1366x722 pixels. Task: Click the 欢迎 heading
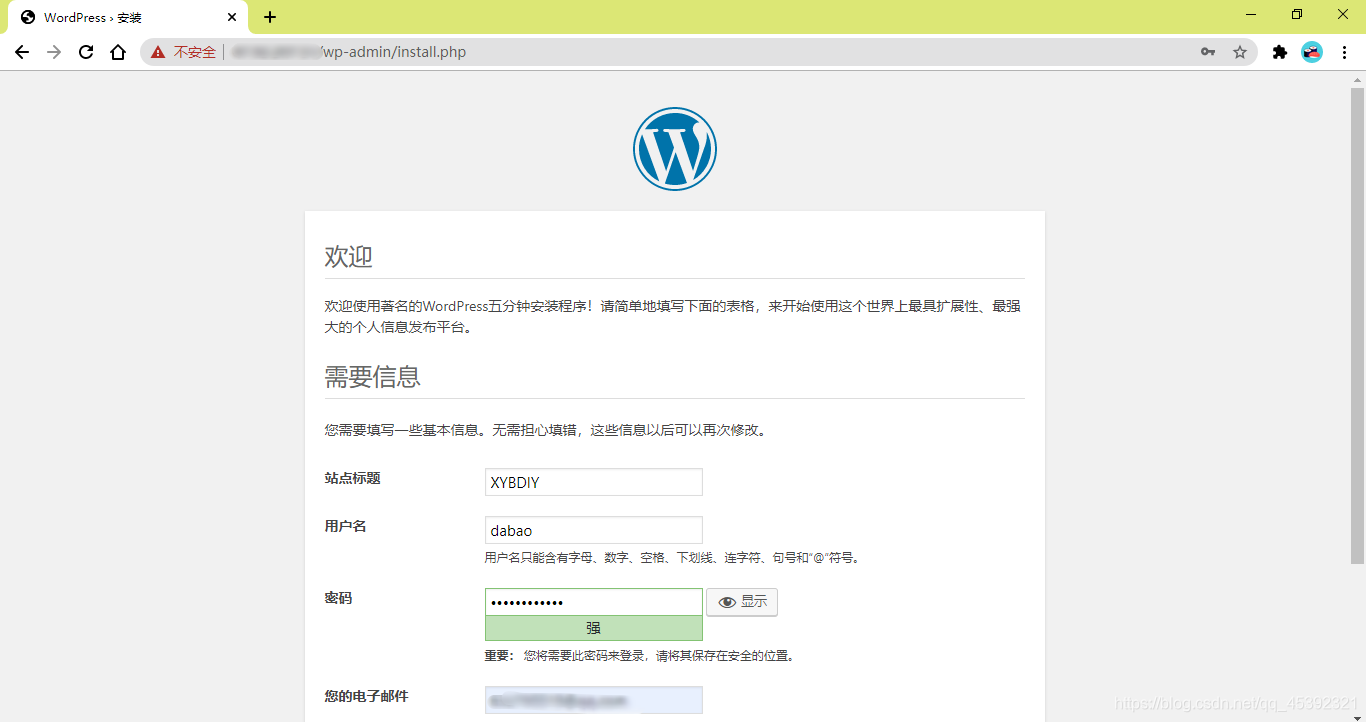click(x=349, y=257)
